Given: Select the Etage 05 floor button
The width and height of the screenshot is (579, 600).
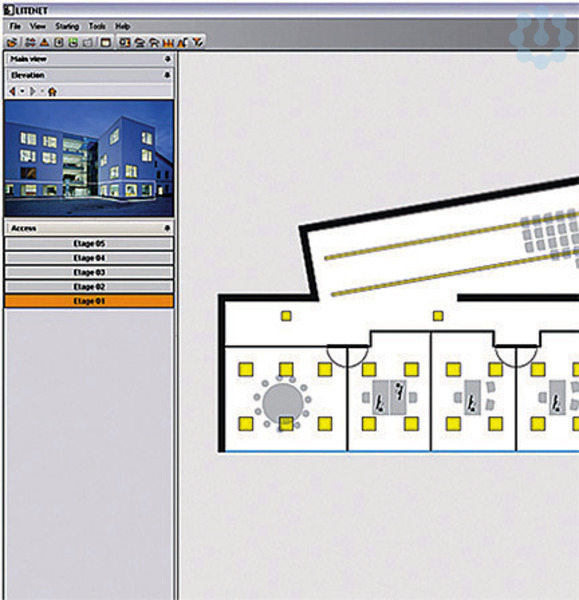Looking at the screenshot, I should pyautogui.click(x=89, y=243).
